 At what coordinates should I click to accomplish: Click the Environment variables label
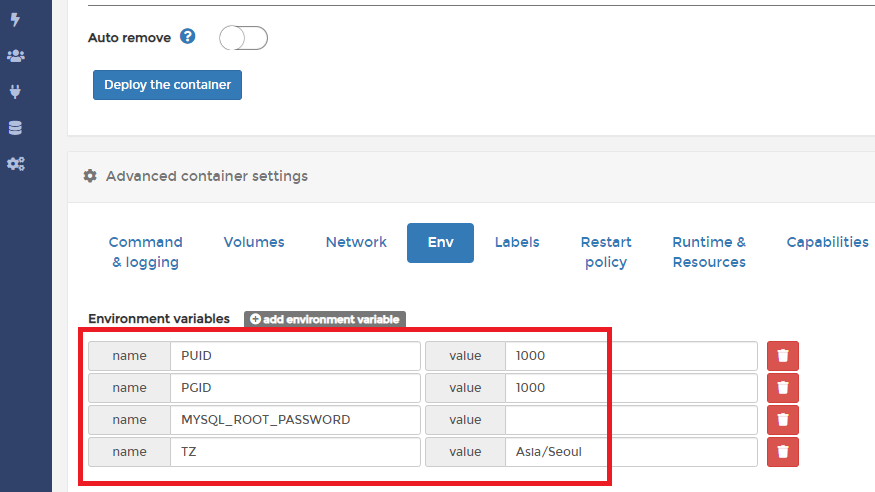[159, 319]
